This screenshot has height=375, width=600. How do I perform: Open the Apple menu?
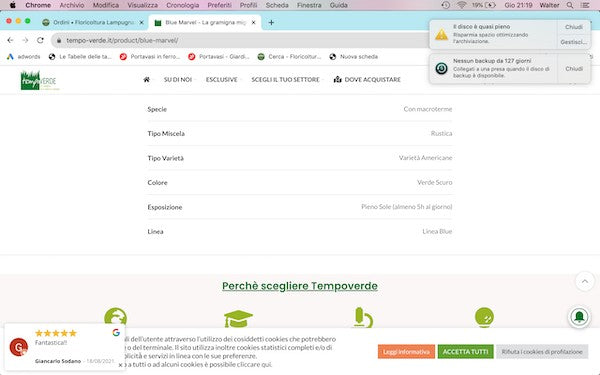12,5
